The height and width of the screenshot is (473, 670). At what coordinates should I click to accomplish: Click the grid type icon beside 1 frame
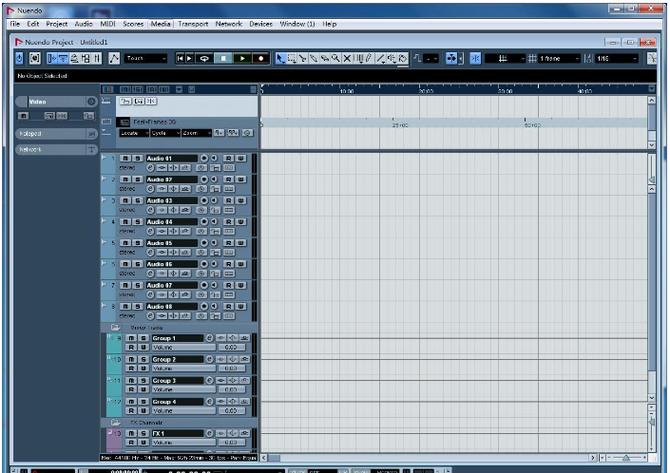pos(532,58)
